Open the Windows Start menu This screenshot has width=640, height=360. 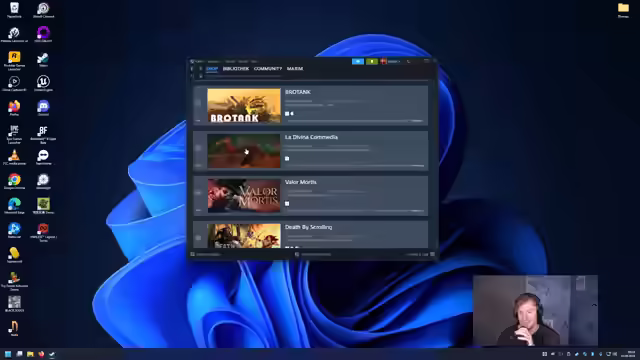(8, 354)
